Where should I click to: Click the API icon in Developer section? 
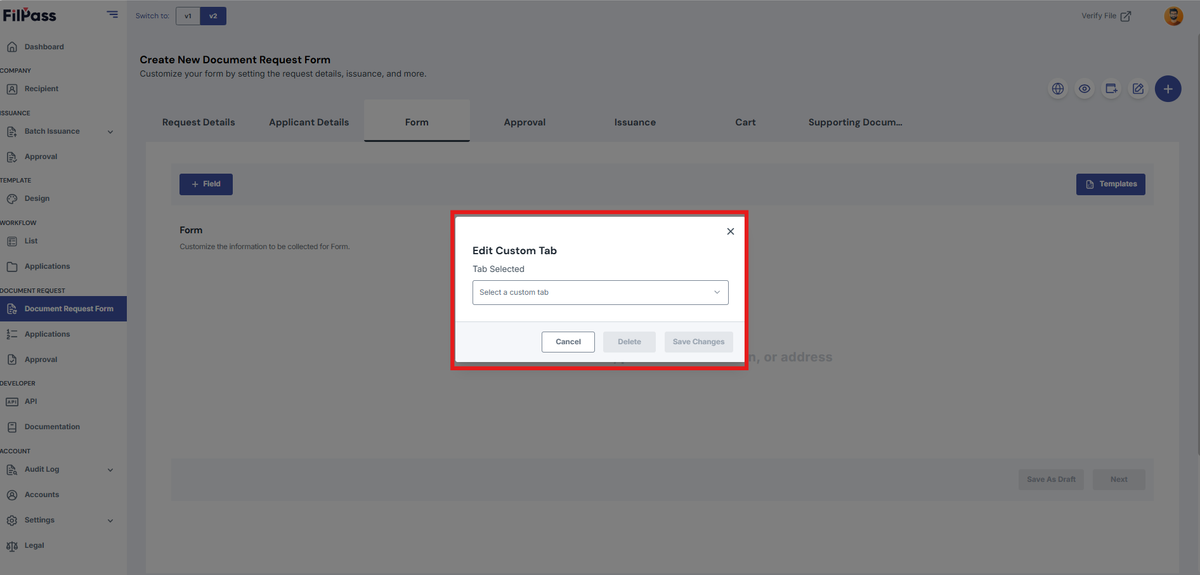[12, 401]
